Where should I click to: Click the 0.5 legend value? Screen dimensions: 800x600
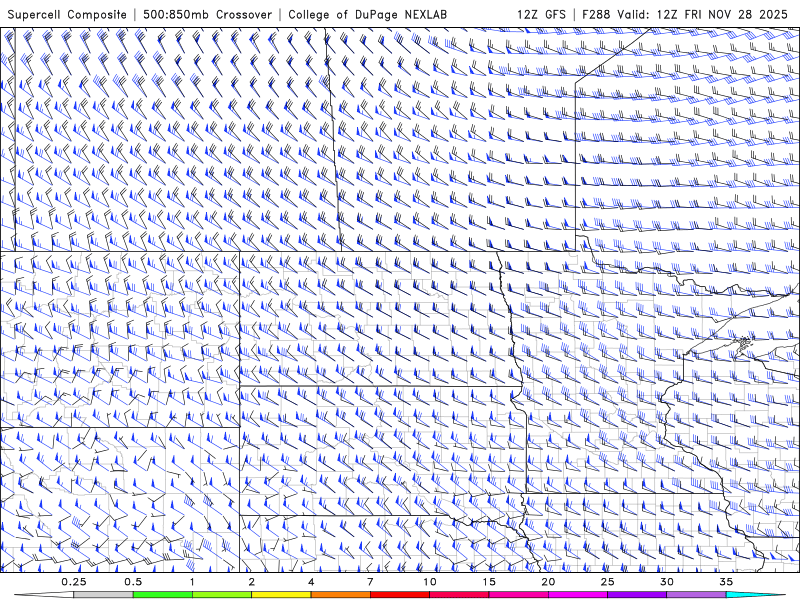(x=133, y=582)
